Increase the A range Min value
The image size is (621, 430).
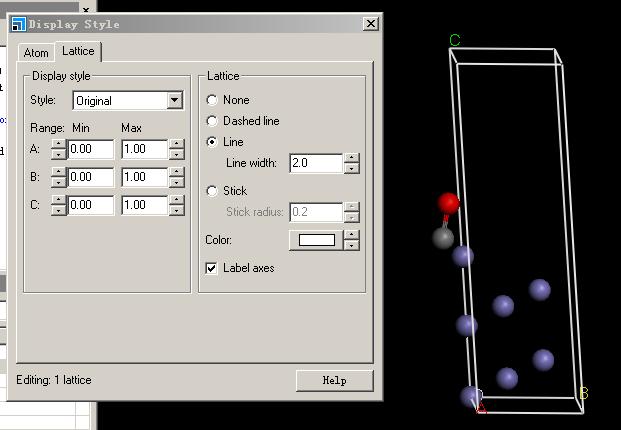tap(59, 144)
